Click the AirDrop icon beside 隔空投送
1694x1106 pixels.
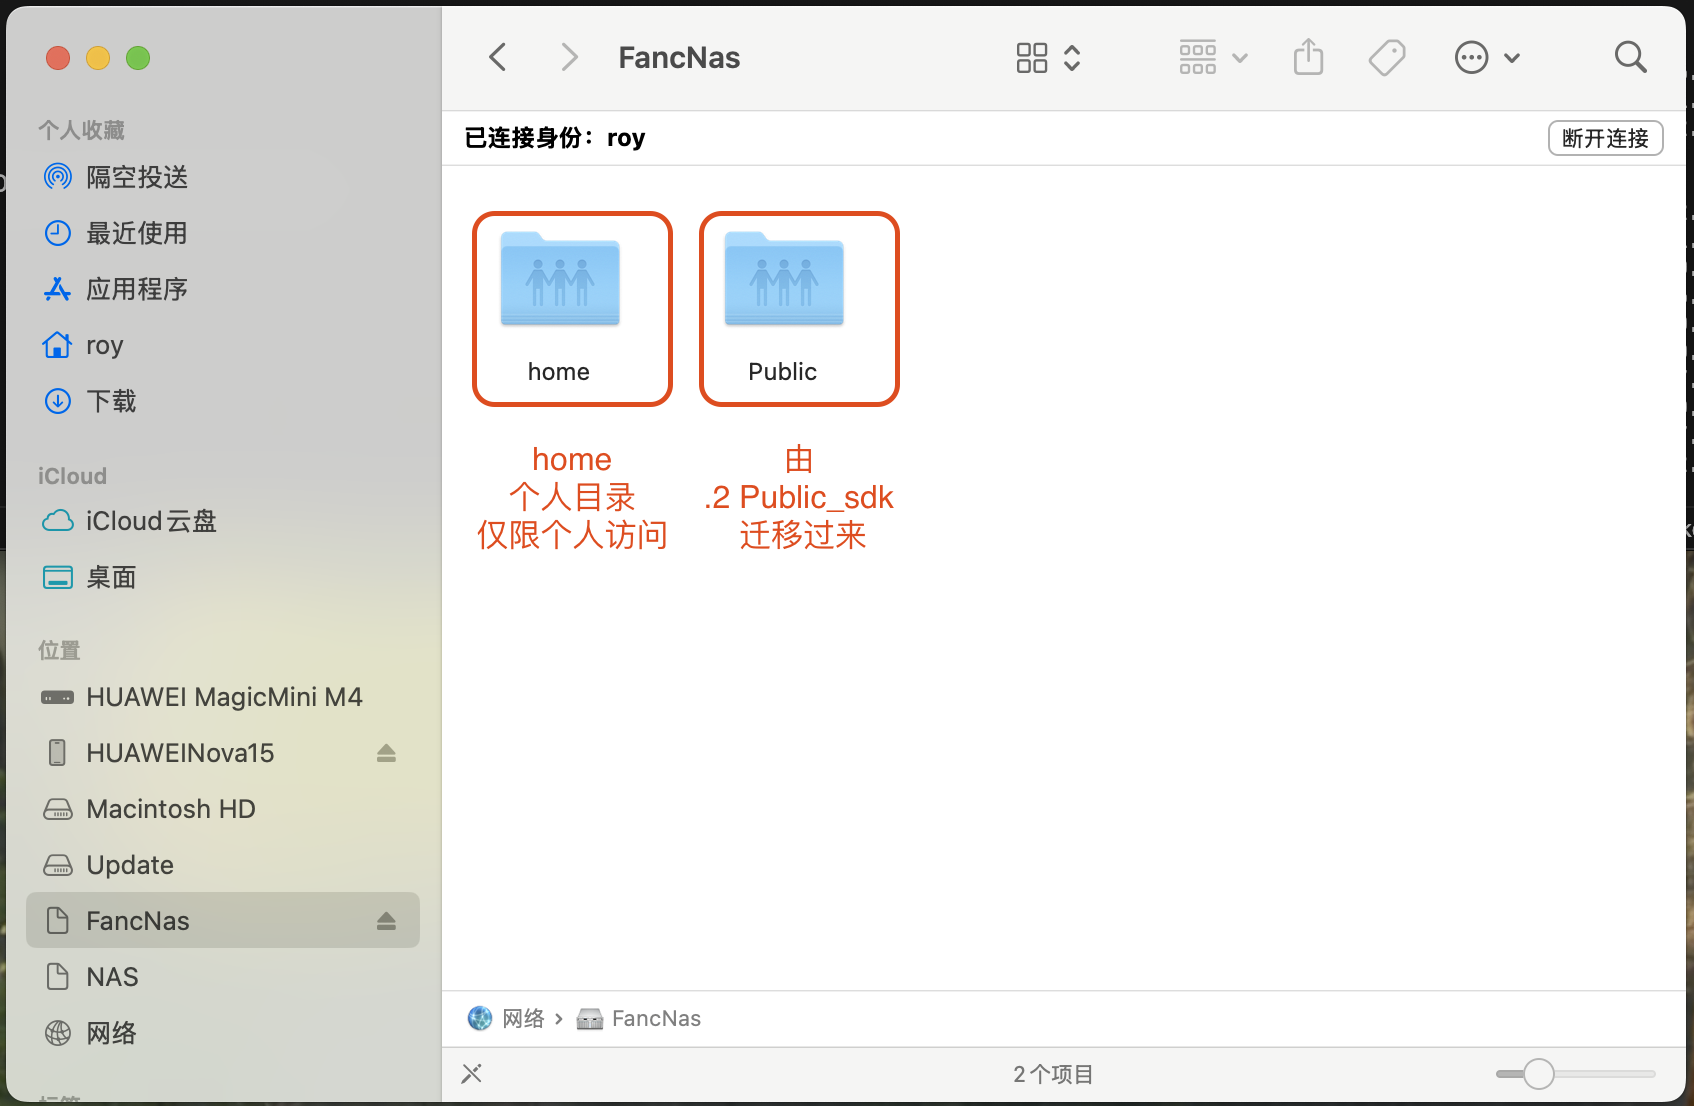pos(58,177)
